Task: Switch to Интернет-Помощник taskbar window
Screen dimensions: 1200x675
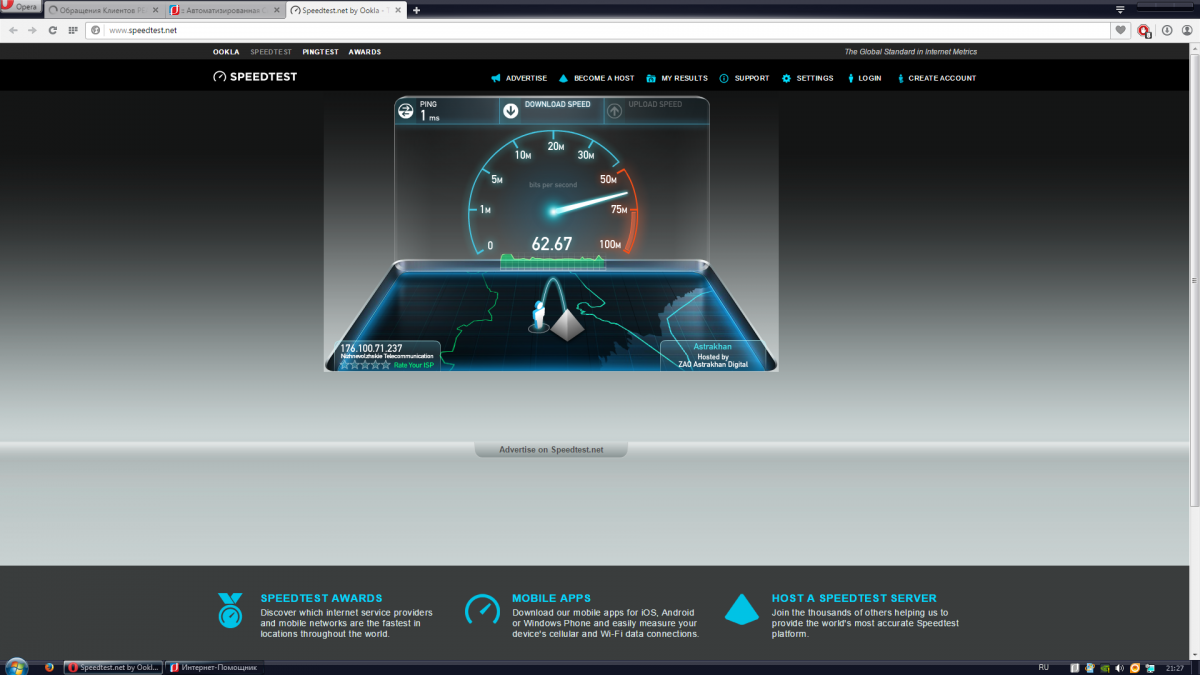Action: point(213,667)
